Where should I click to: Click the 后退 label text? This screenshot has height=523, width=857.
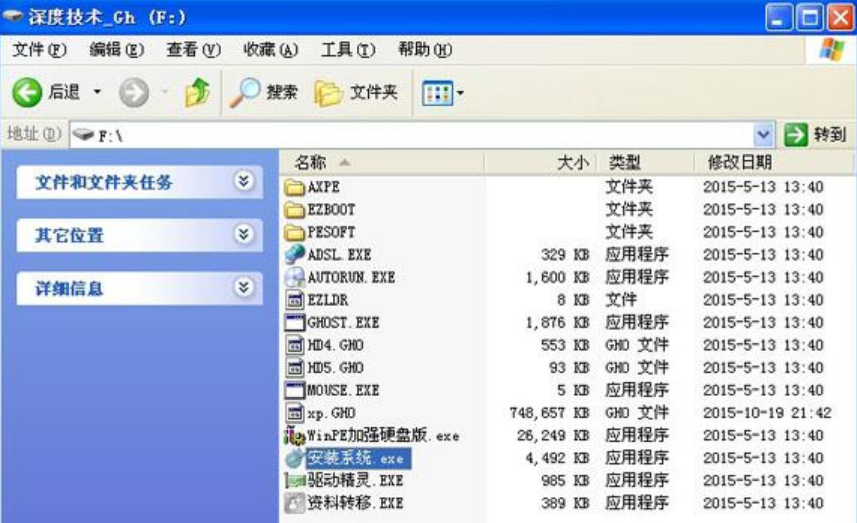(x=64, y=92)
